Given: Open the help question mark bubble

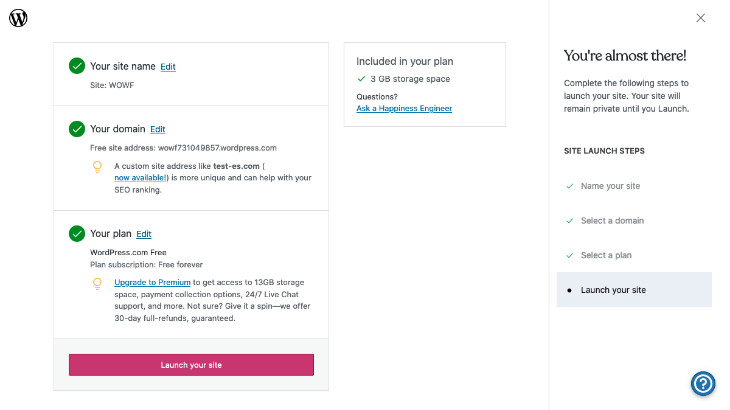Looking at the screenshot, I should click(703, 383).
